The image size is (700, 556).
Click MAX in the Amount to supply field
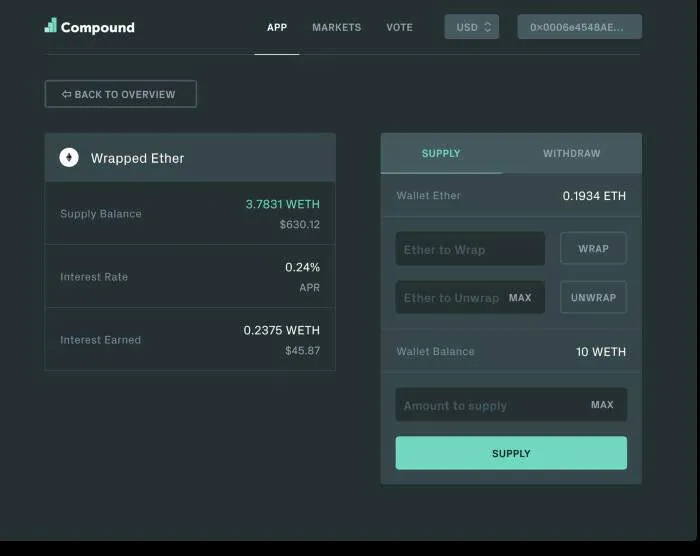coord(602,405)
